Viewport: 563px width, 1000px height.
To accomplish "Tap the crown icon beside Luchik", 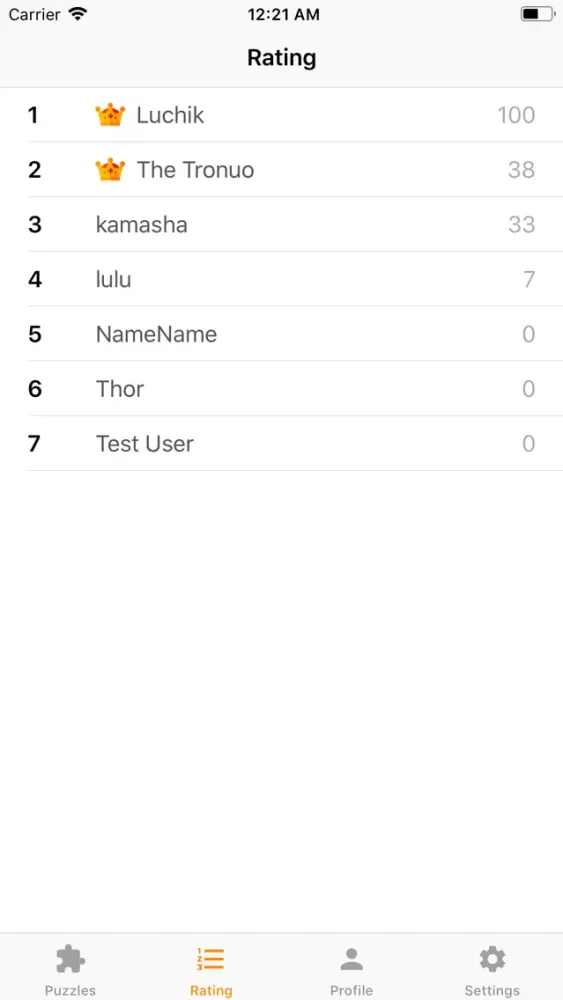I will point(110,115).
